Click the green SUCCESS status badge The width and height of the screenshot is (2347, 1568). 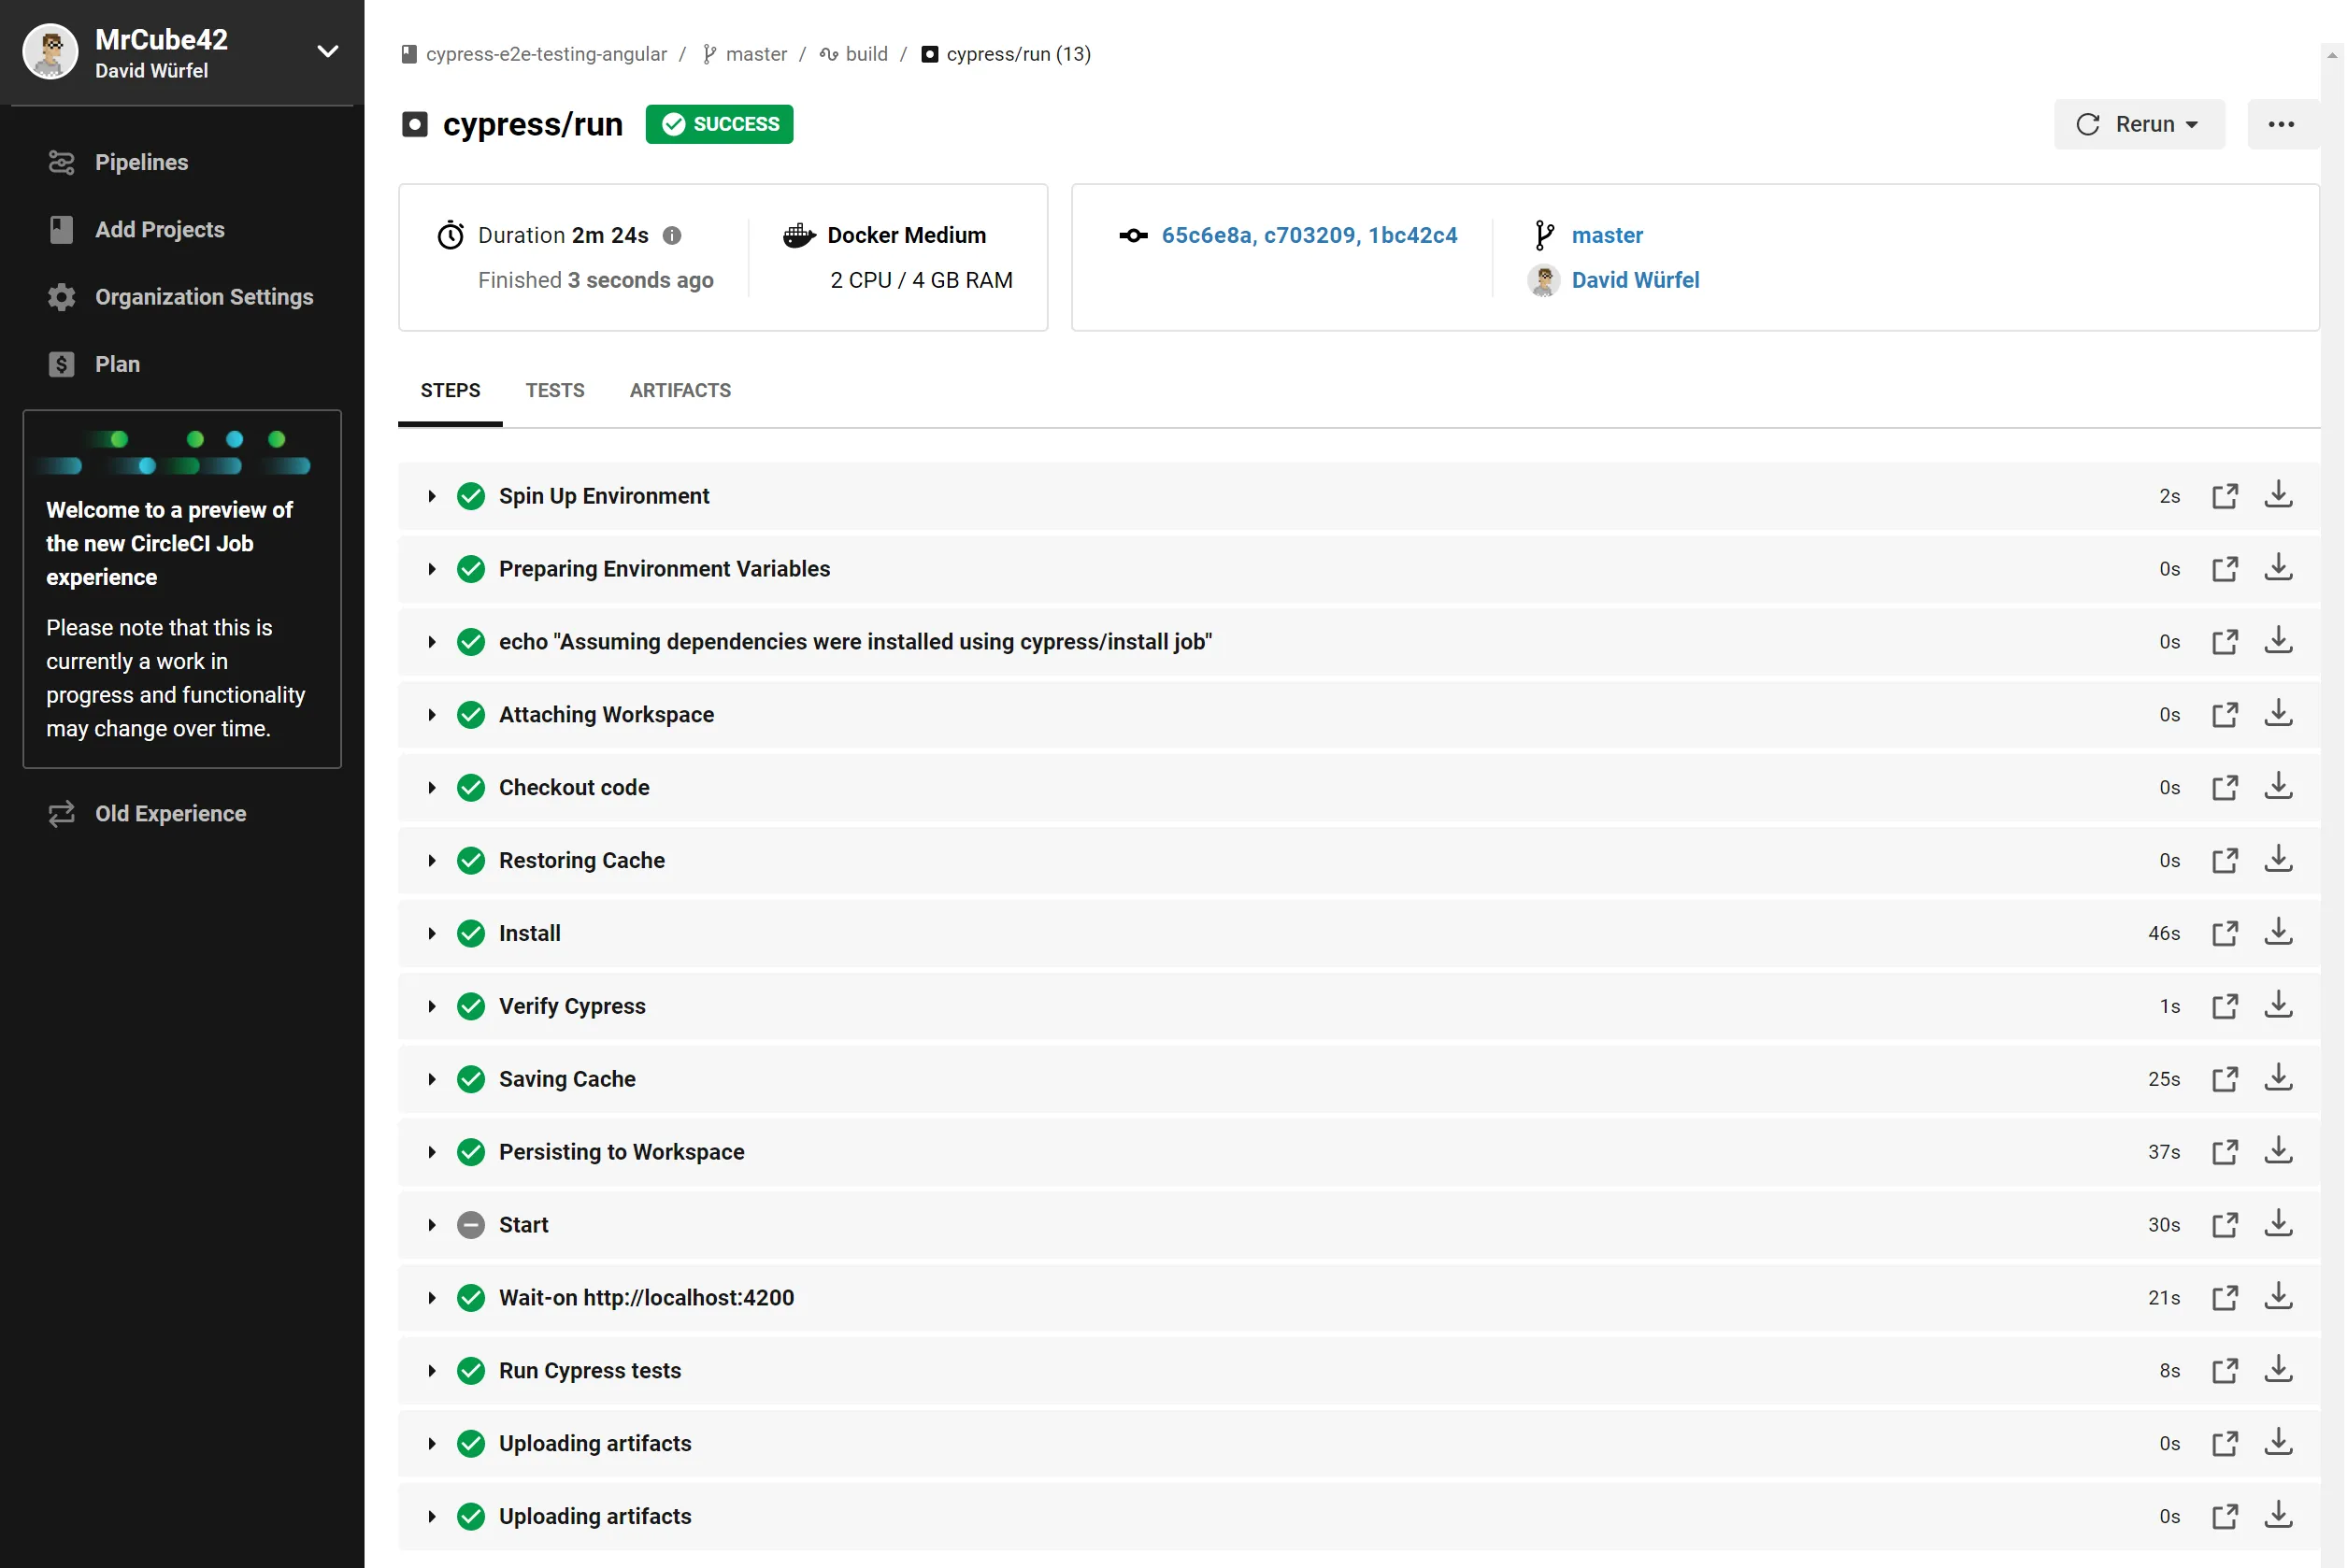[719, 124]
